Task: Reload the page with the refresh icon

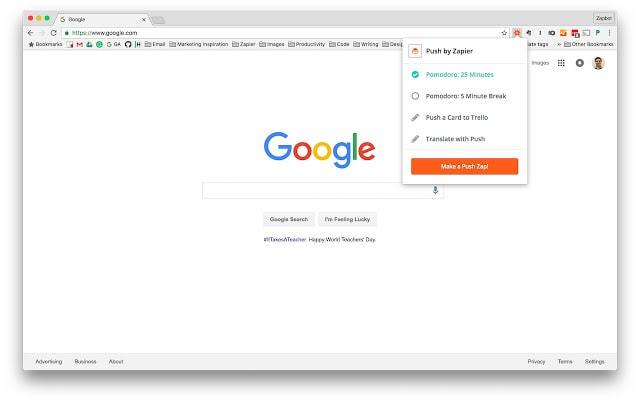Action: (53, 33)
